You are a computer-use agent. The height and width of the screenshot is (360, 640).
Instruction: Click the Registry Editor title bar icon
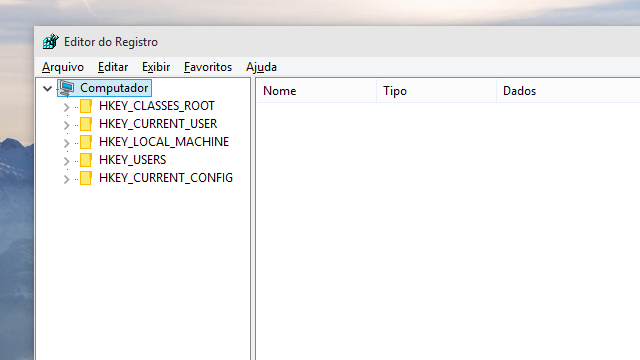click(x=51, y=42)
